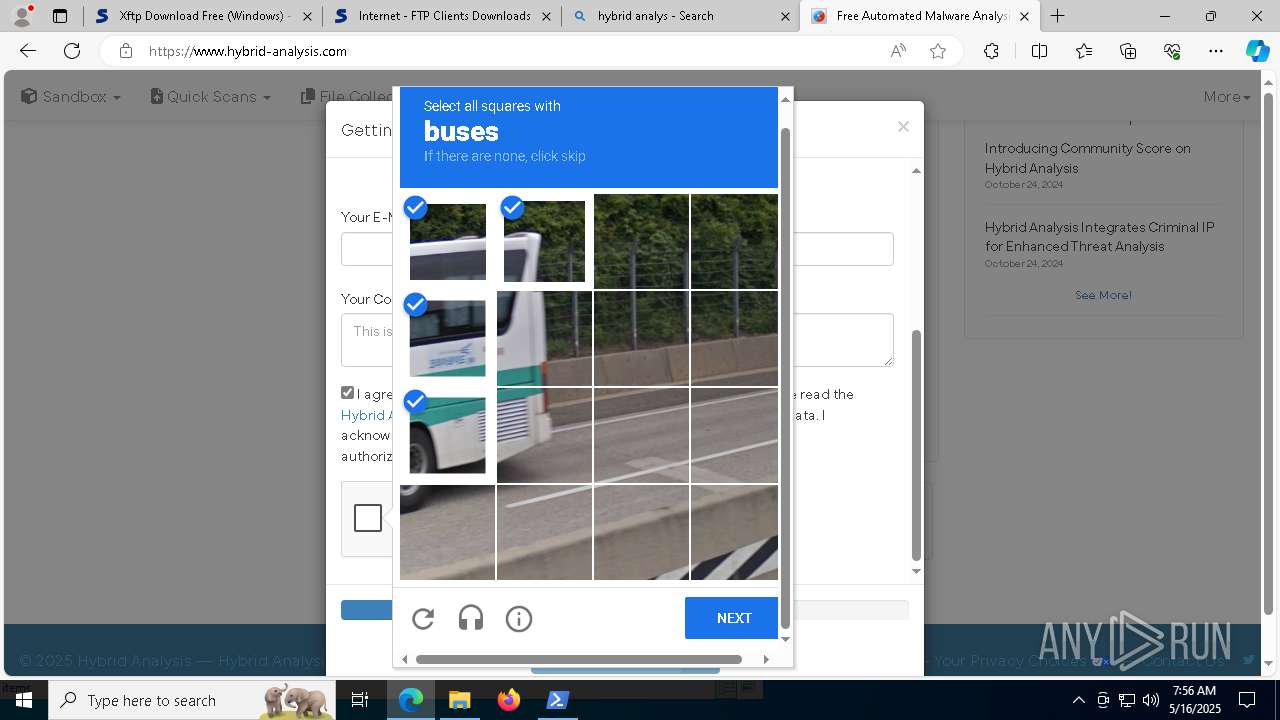1280x720 pixels.
Task: Click captcha horizontal scrollbar
Action: coord(578,659)
